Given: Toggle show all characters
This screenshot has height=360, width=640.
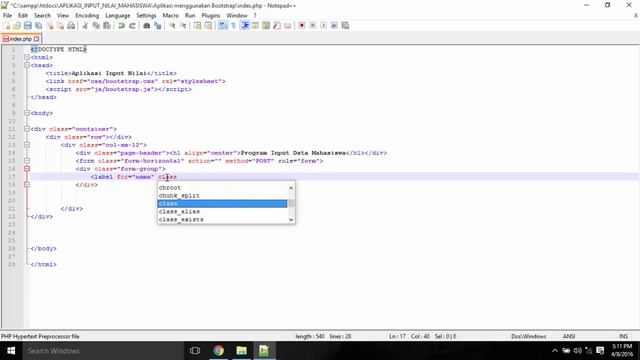Looking at the screenshot, I should pyautogui.click(x=233, y=26).
